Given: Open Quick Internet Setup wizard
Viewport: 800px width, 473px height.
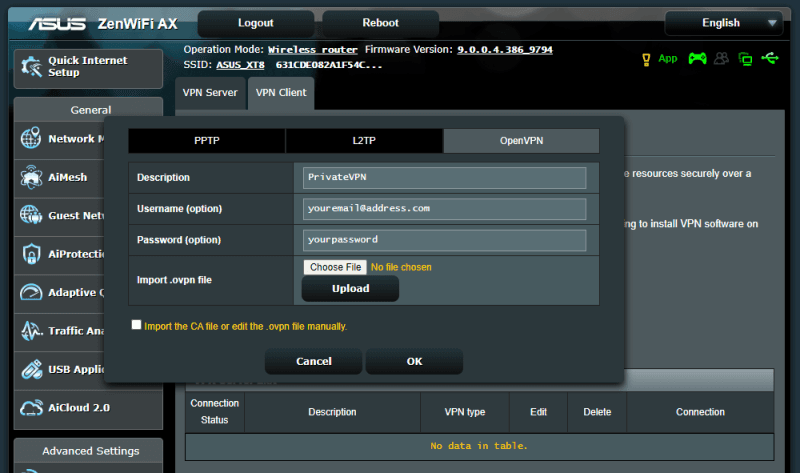Looking at the screenshot, I should click(87, 66).
